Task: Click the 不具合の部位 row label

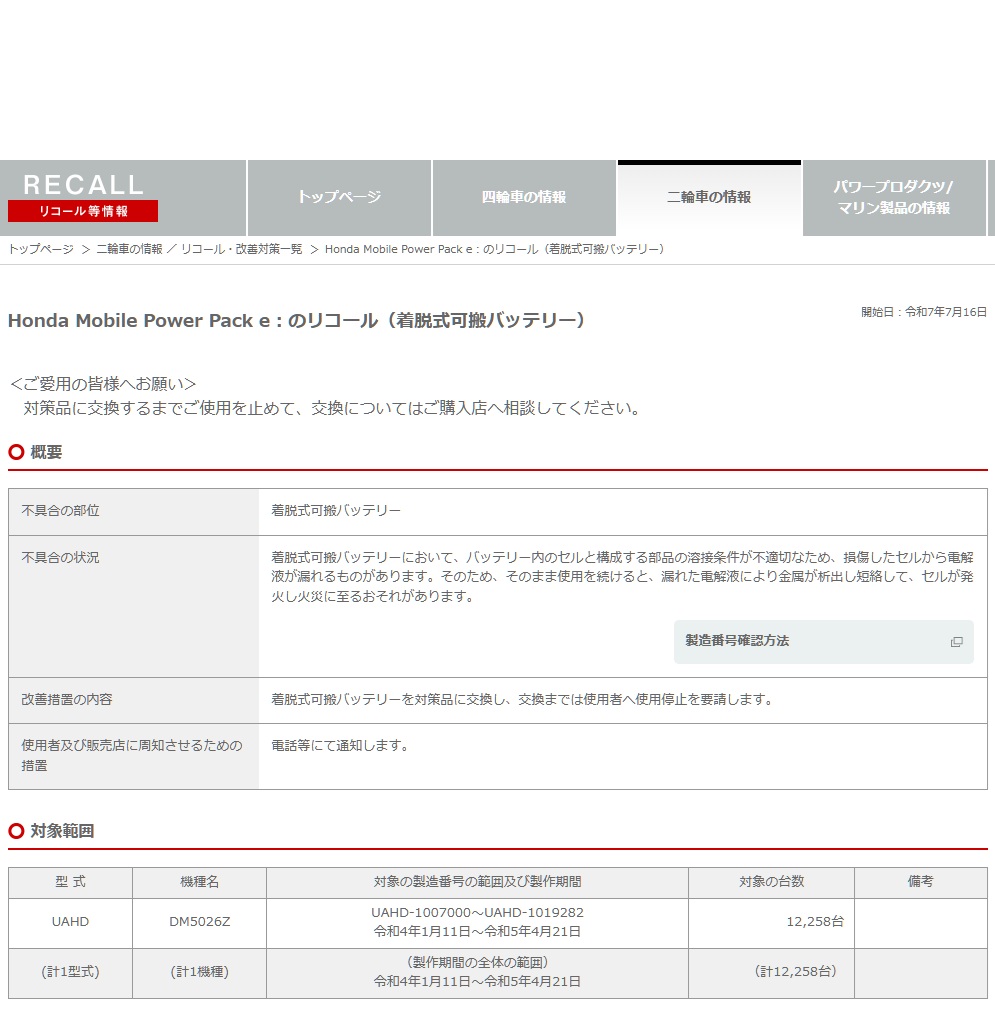Action: (60, 510)
